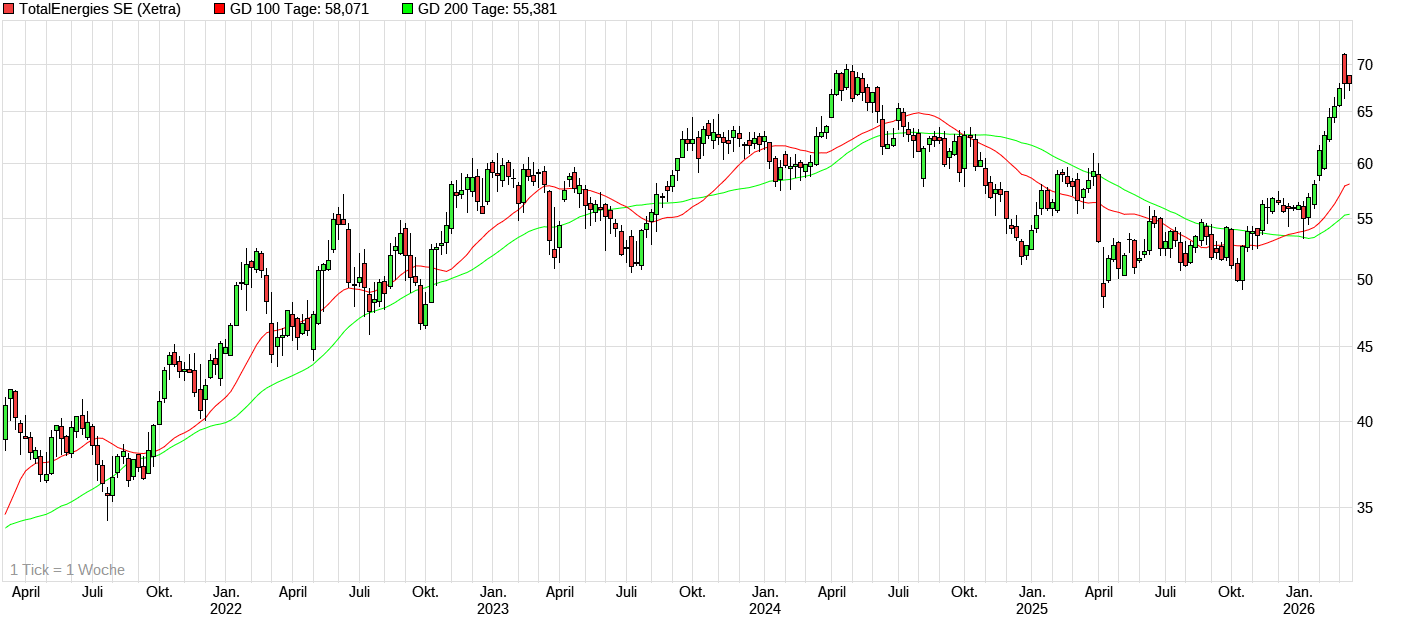Select the 2026 year marker on the time axis

pyautogui.click(x=1298, y=608)
